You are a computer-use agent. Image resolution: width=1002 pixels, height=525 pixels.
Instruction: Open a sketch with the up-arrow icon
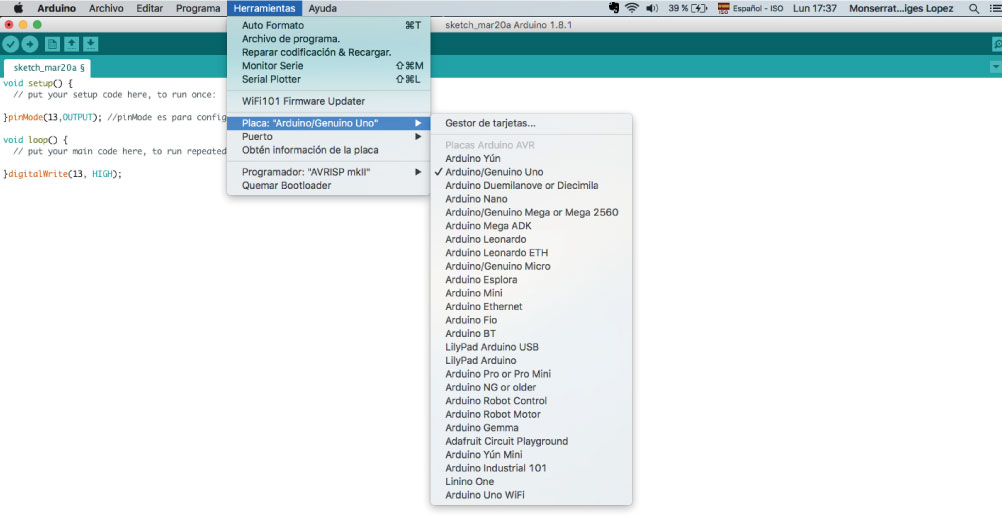tap(72, 44)
